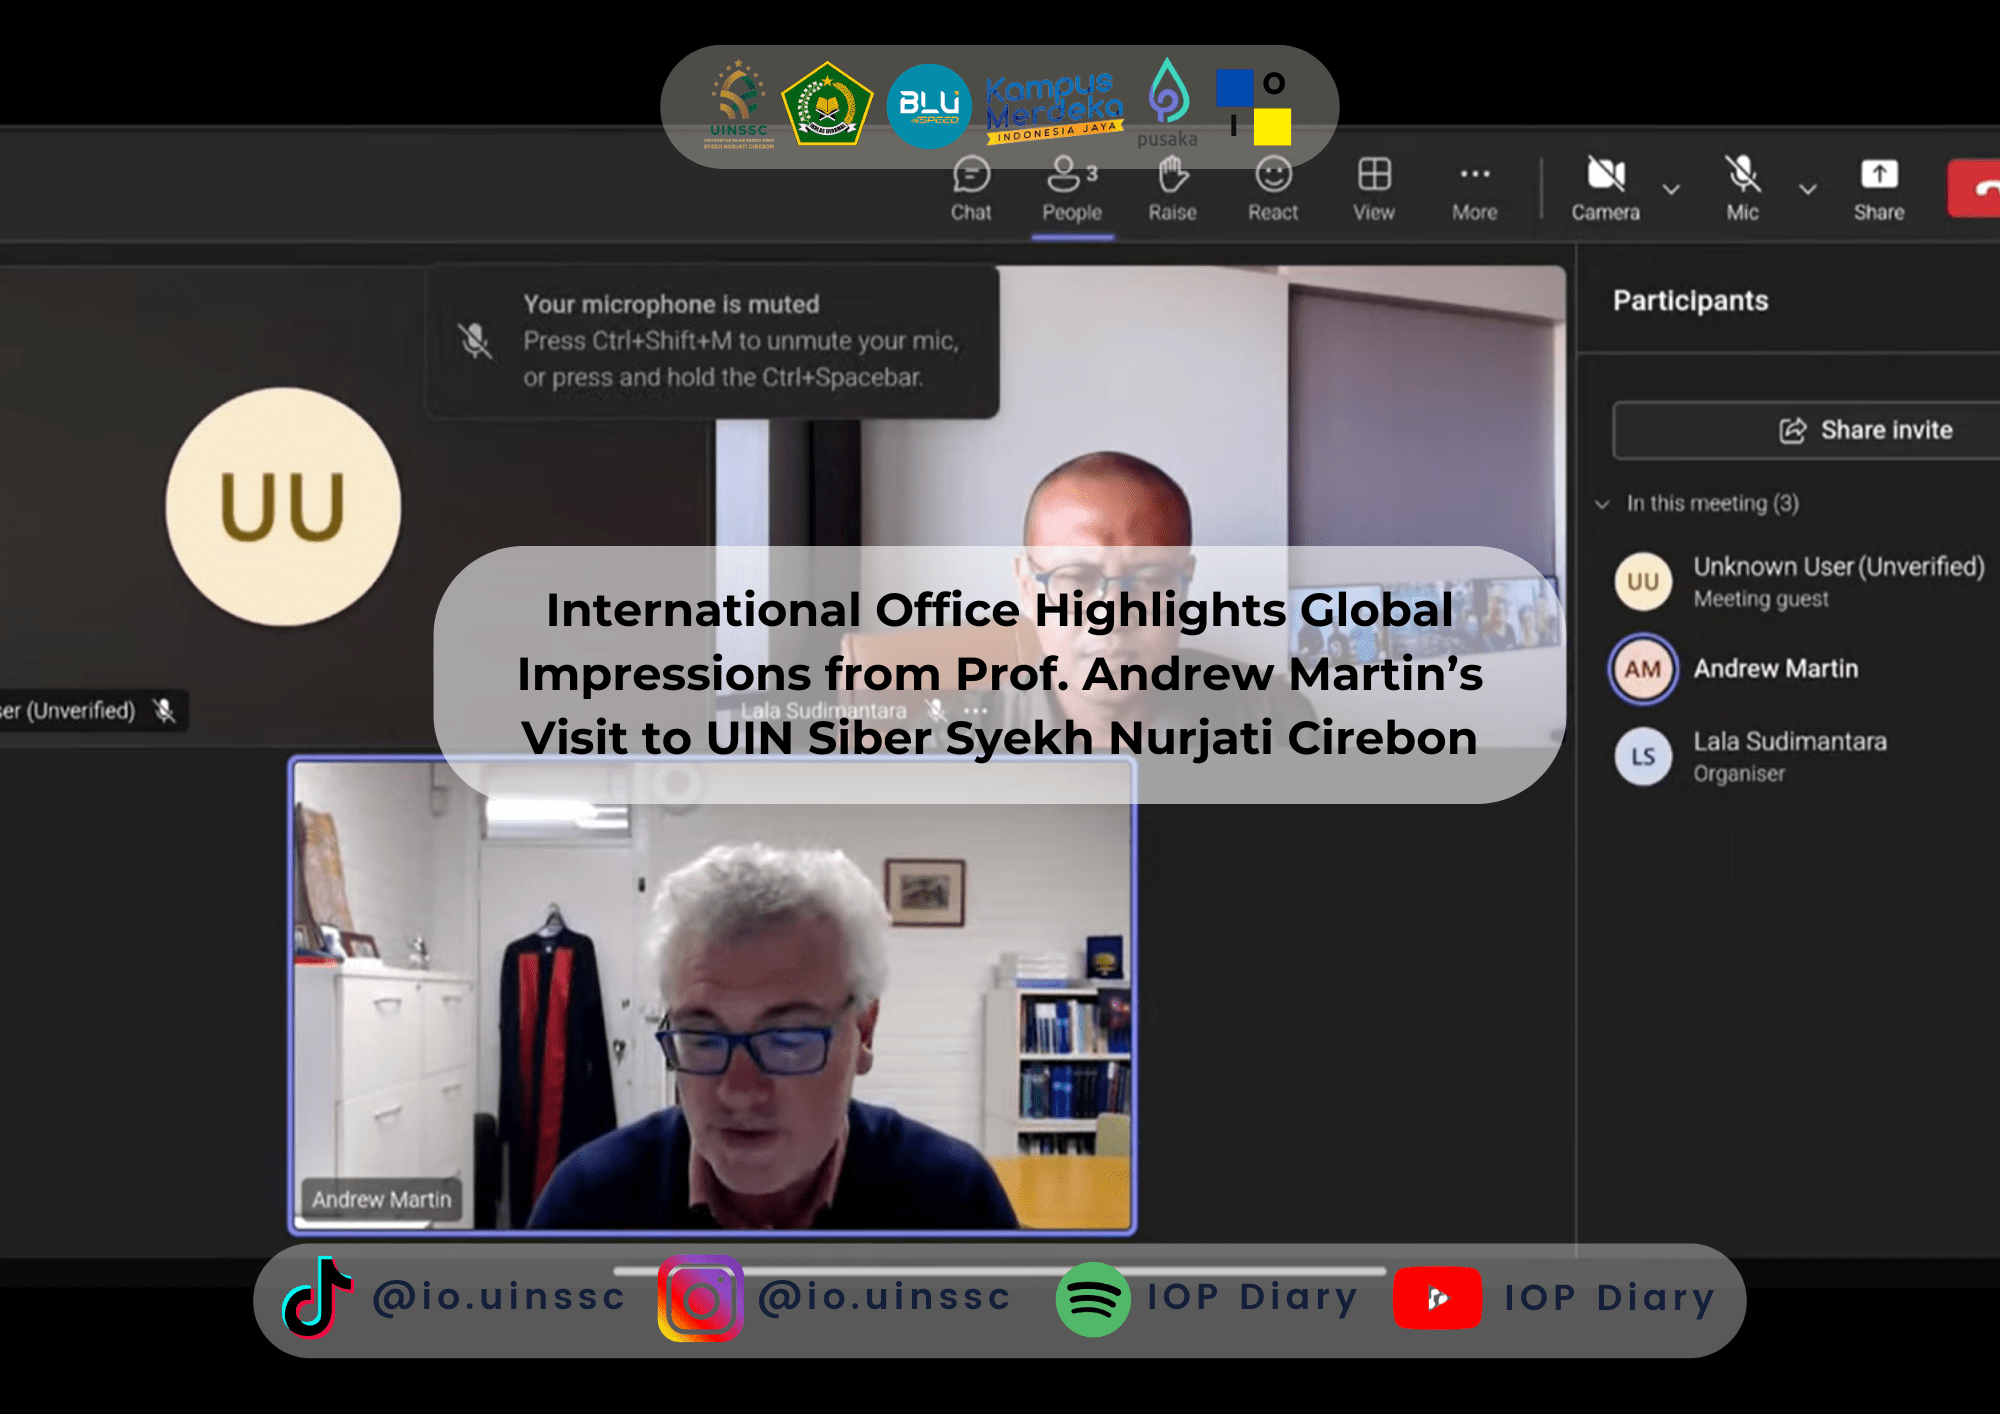2000x1414 pixels.
Task: Select Andrew Martin's video tile
Action: 712,995
